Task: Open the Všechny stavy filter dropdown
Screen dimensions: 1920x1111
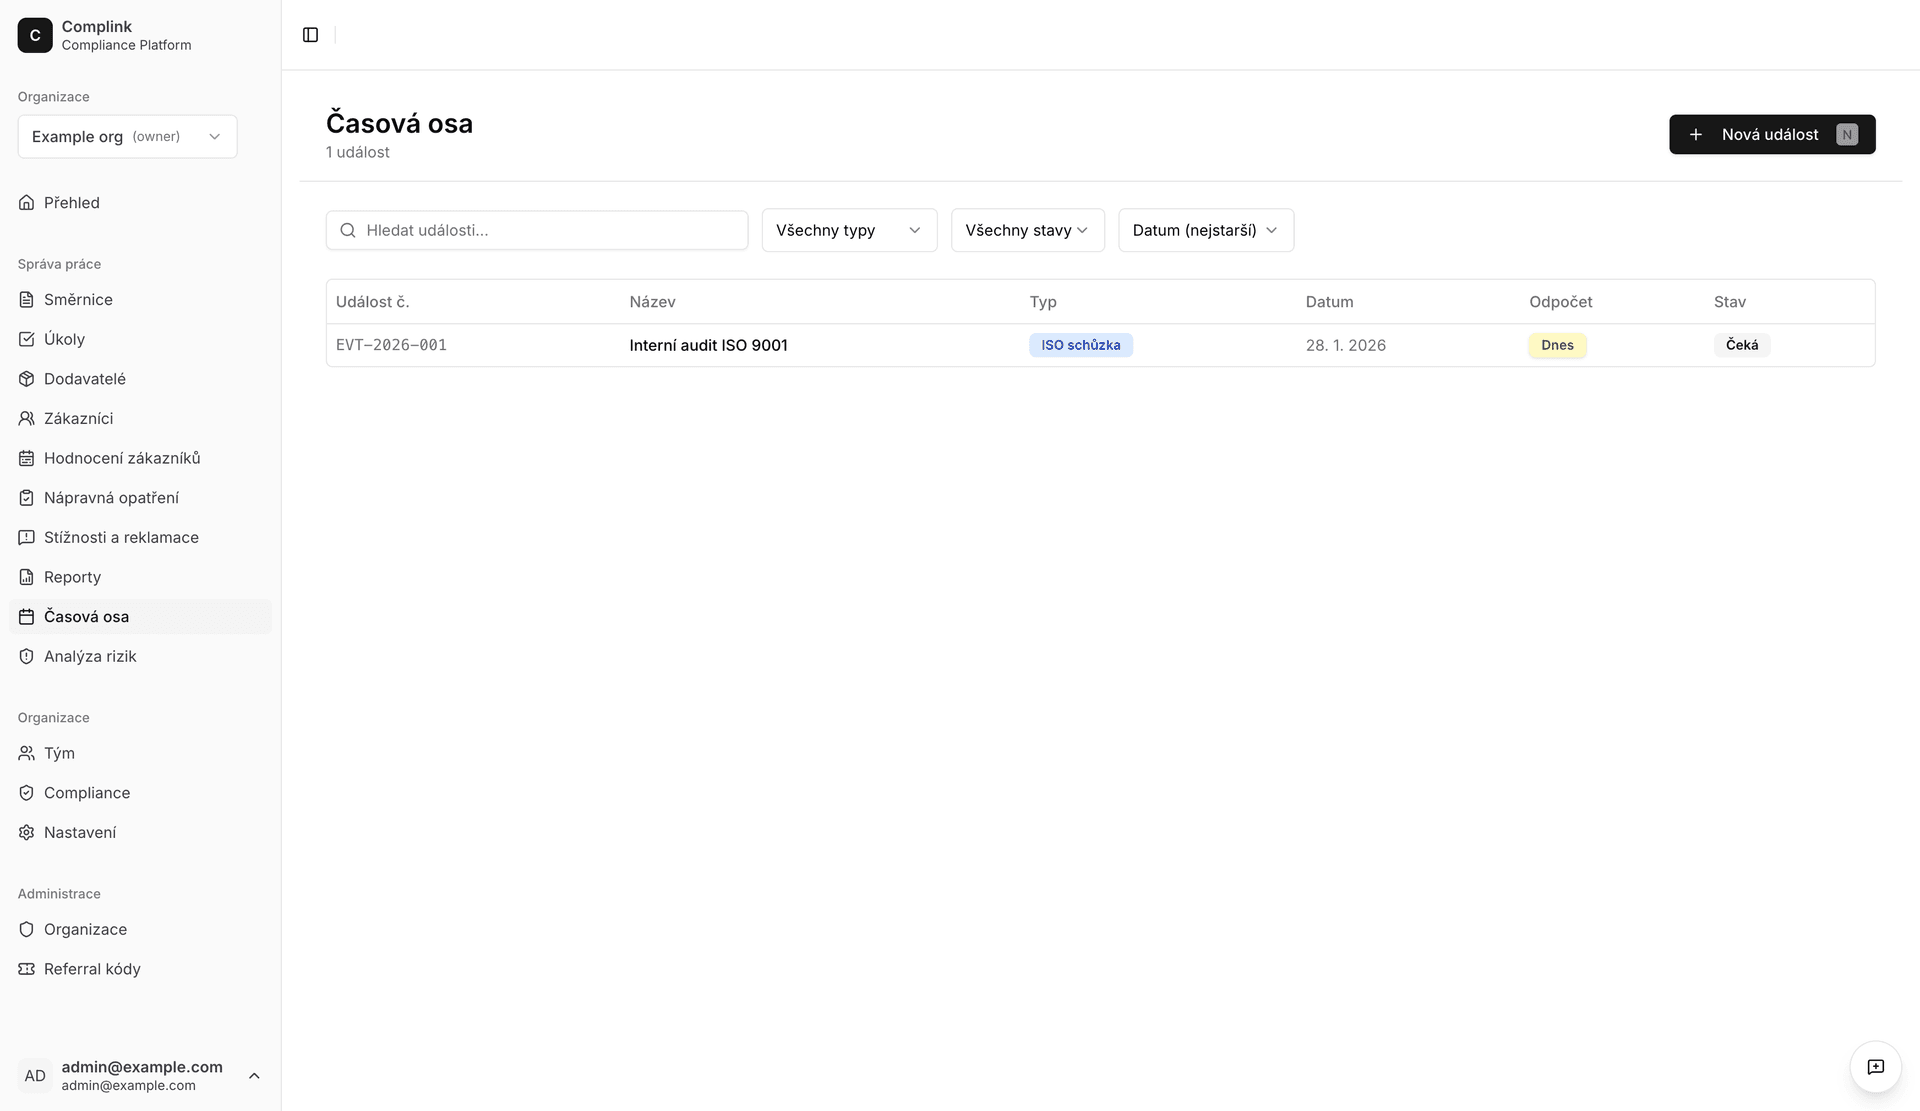Action: point(1027,230)
